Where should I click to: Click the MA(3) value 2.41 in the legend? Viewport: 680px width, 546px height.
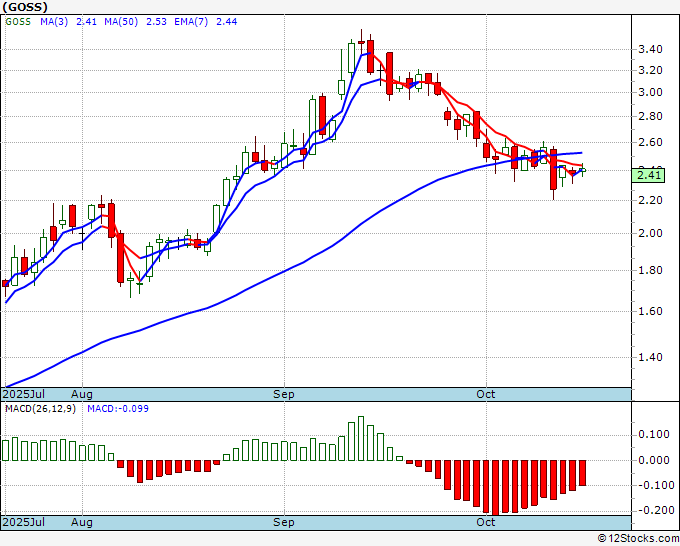tap(86, 22)
